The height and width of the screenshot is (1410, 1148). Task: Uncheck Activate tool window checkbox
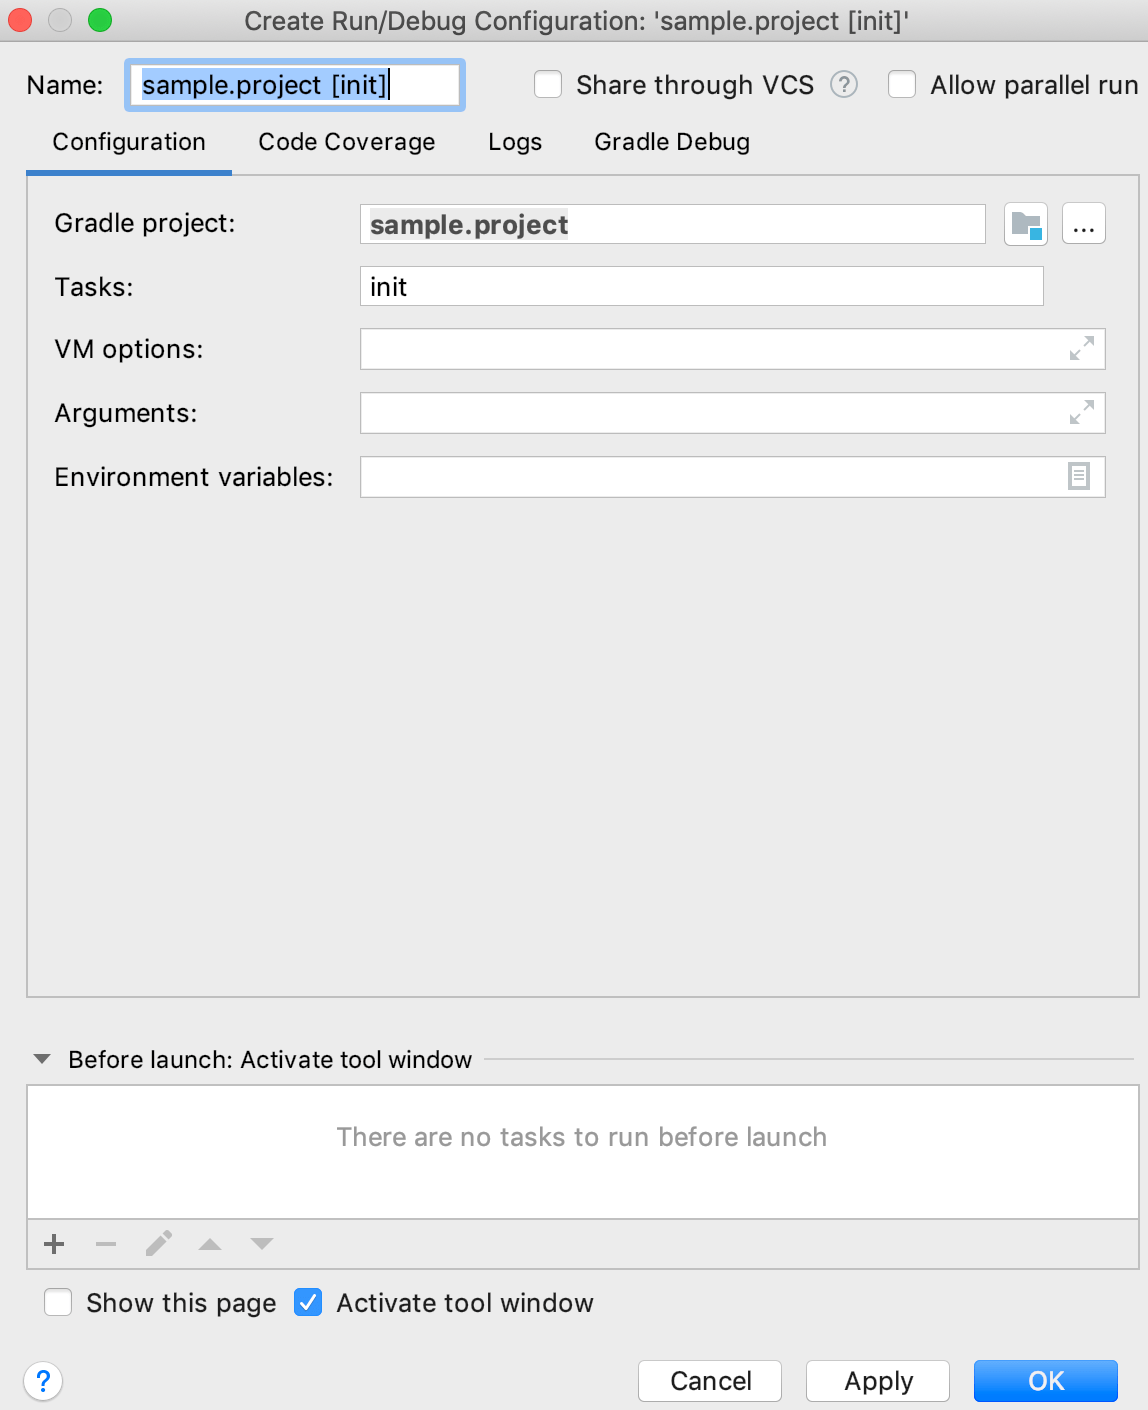tap(308, 1302)
